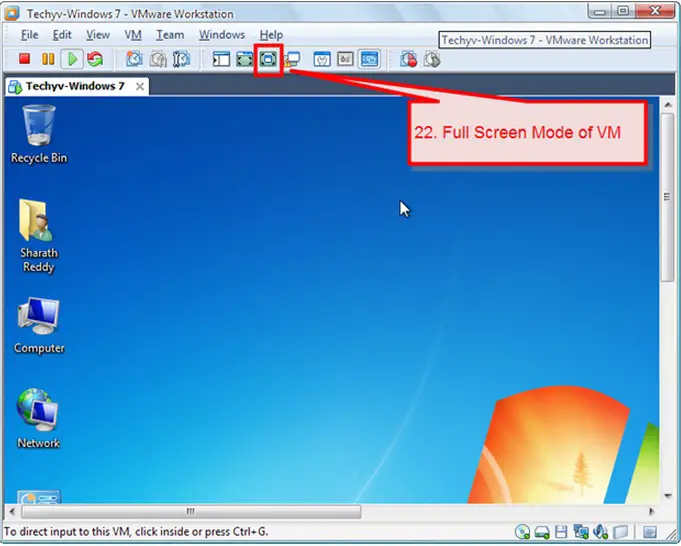Image resolution: width=681 pixels, height=546 pixels.
Task: Open the Edit menu
Action: (x=62, y=35)
